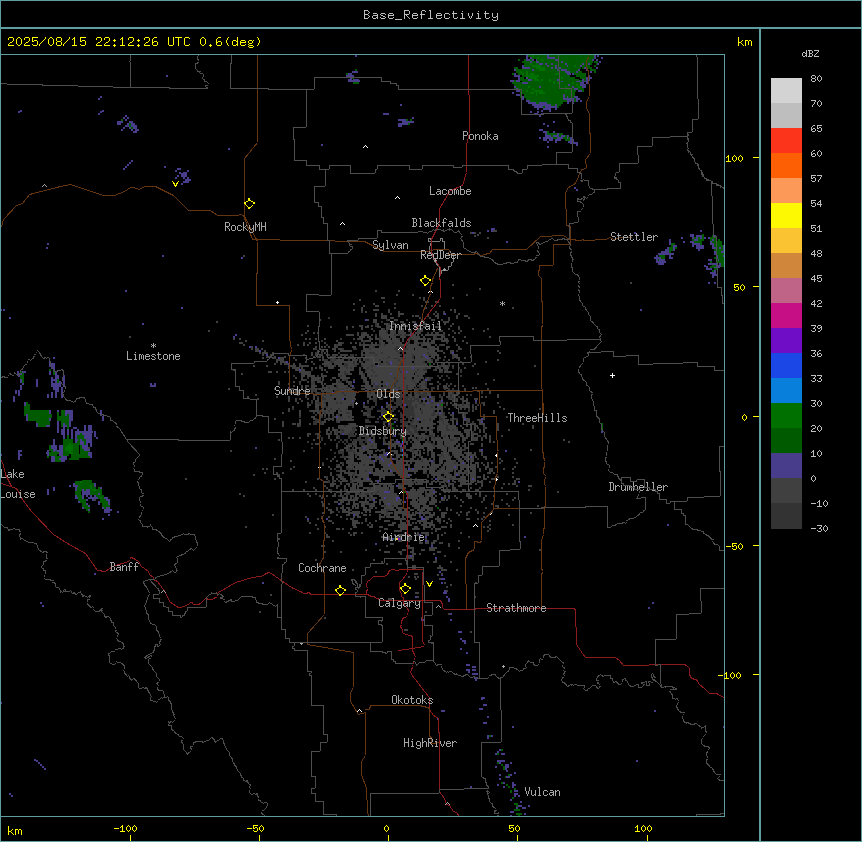862x842 pixels.
Task: Click the km unit label at bottom left
Action: 15,831
